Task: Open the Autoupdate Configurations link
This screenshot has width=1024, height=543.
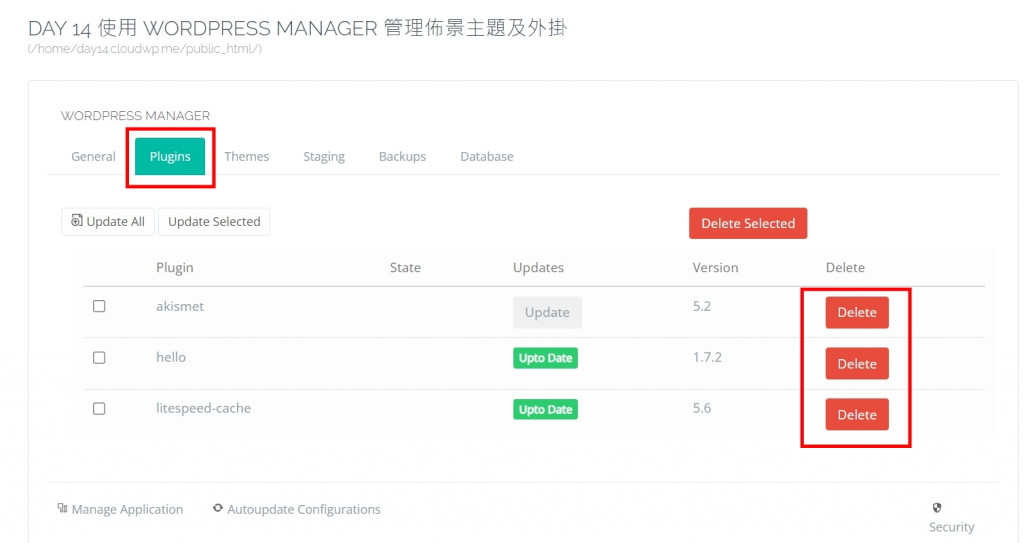Action: point(304,509)
